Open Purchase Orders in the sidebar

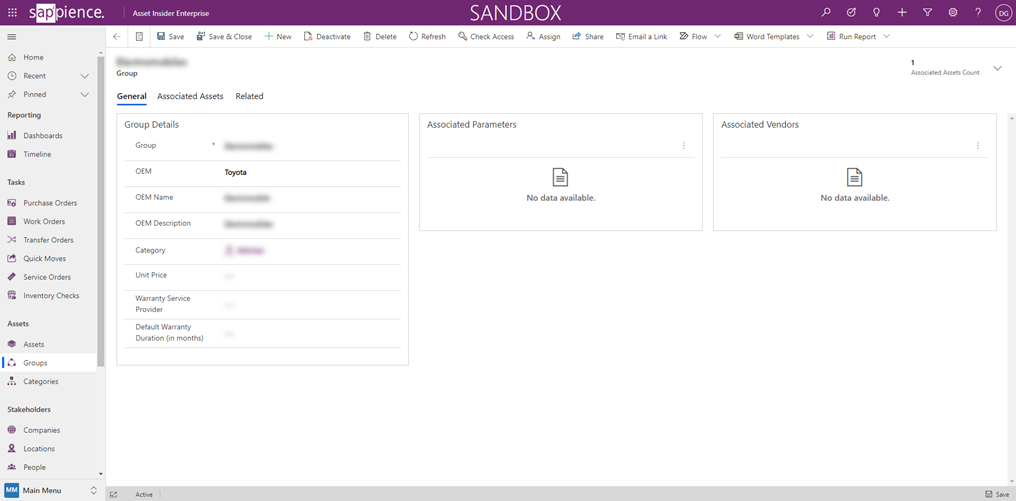50,203
